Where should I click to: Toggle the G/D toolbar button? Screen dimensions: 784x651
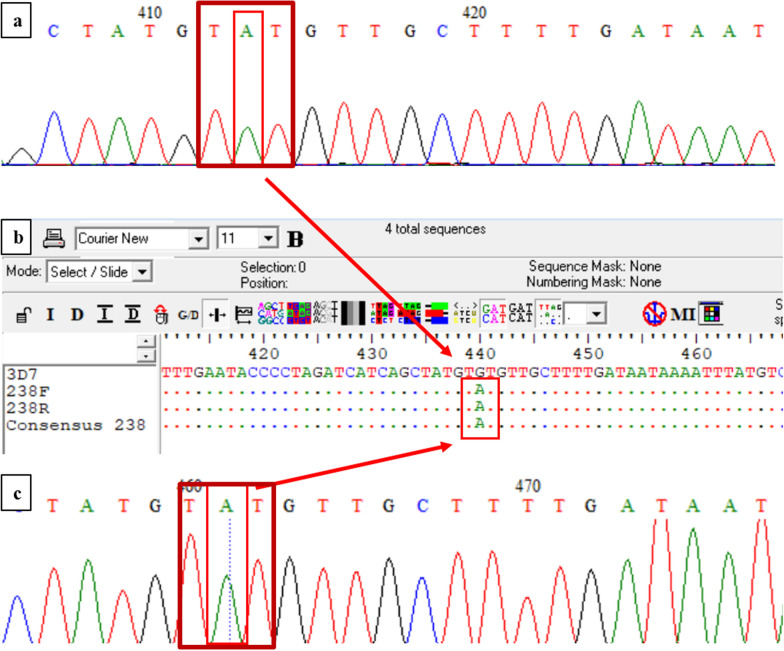pos(187,315)
